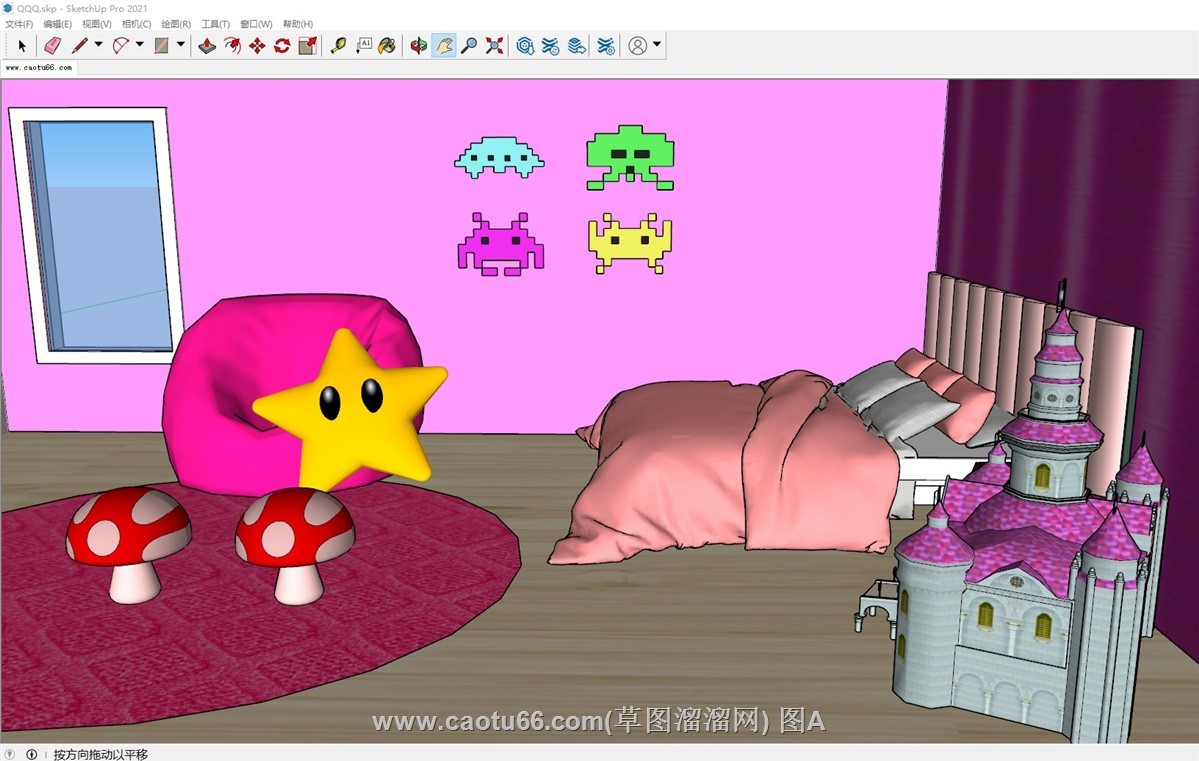Pick the Paint Bucket tool
This screenshot has height=761, width=1199.
click(x=388, y=46)
